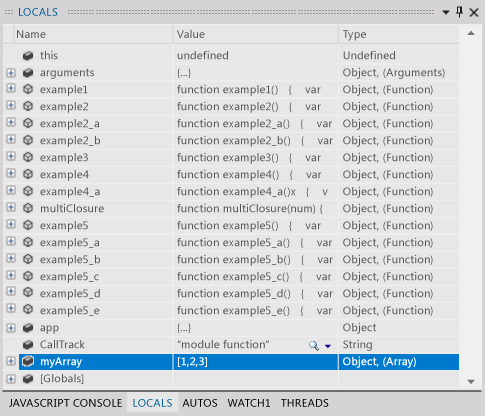The image size is (485, 416).
Task: Click the cube icon beside [Globals]
Action: click(28, 379)
